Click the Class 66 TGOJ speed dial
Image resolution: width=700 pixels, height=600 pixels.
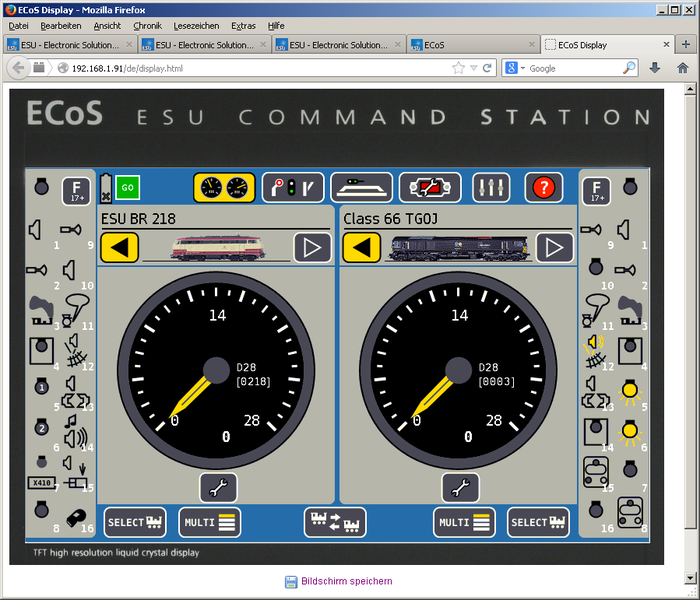pos(458,371)
